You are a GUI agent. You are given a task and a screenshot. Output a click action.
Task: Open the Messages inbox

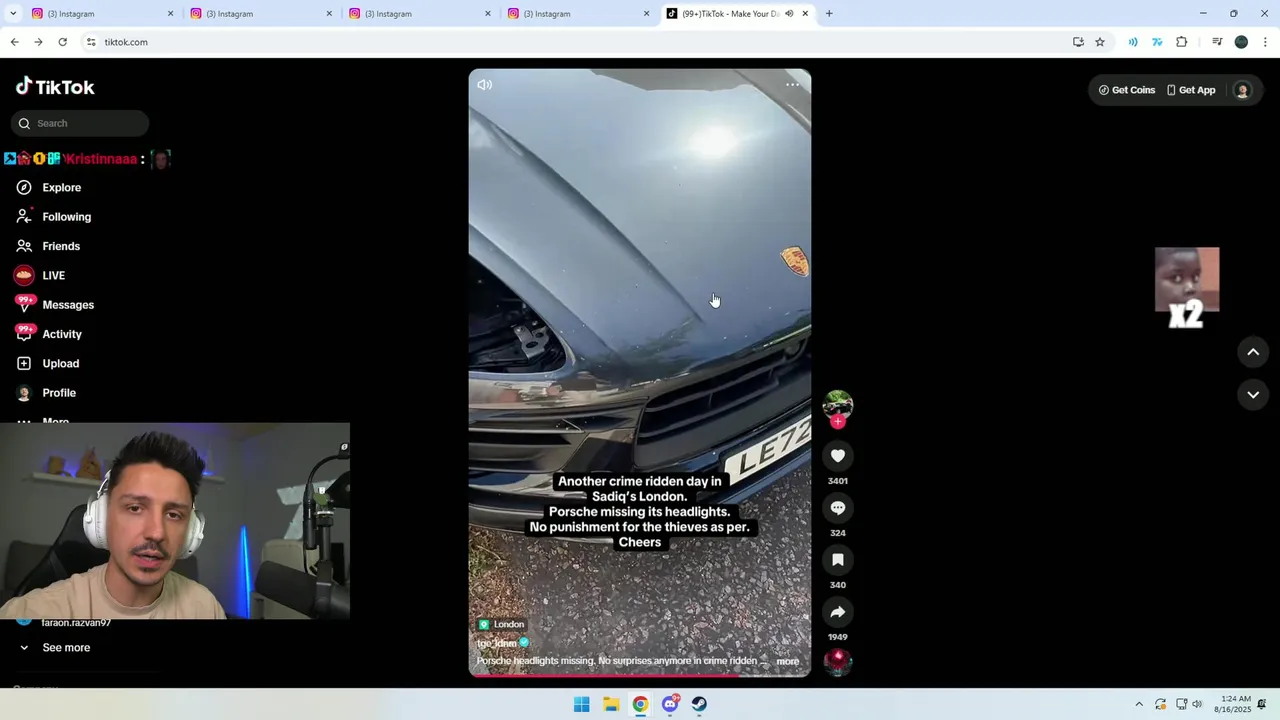67,305
